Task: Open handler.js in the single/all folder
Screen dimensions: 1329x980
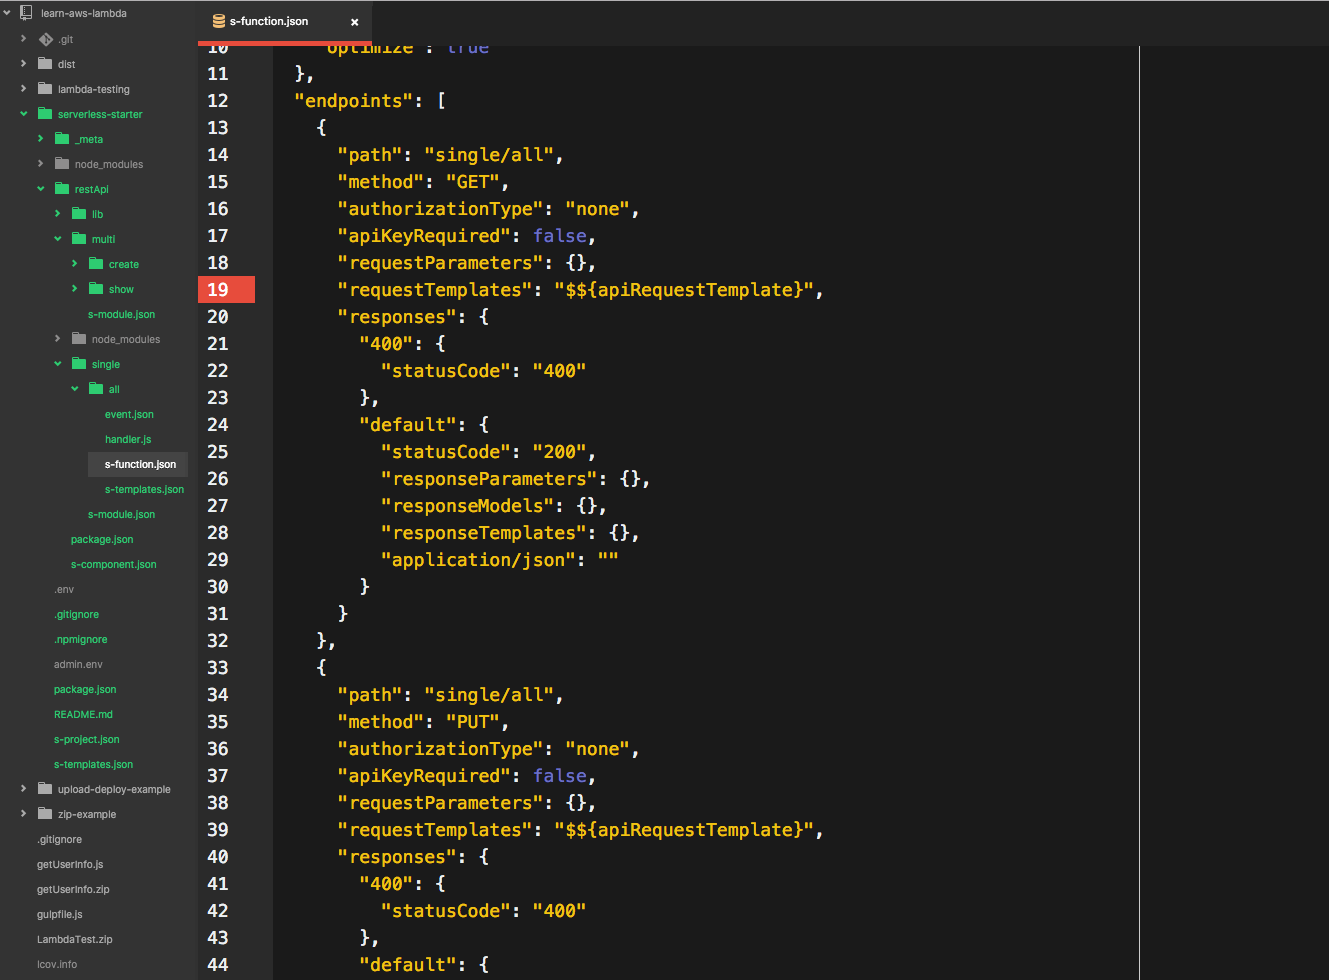Action: [x=128, y=438]
